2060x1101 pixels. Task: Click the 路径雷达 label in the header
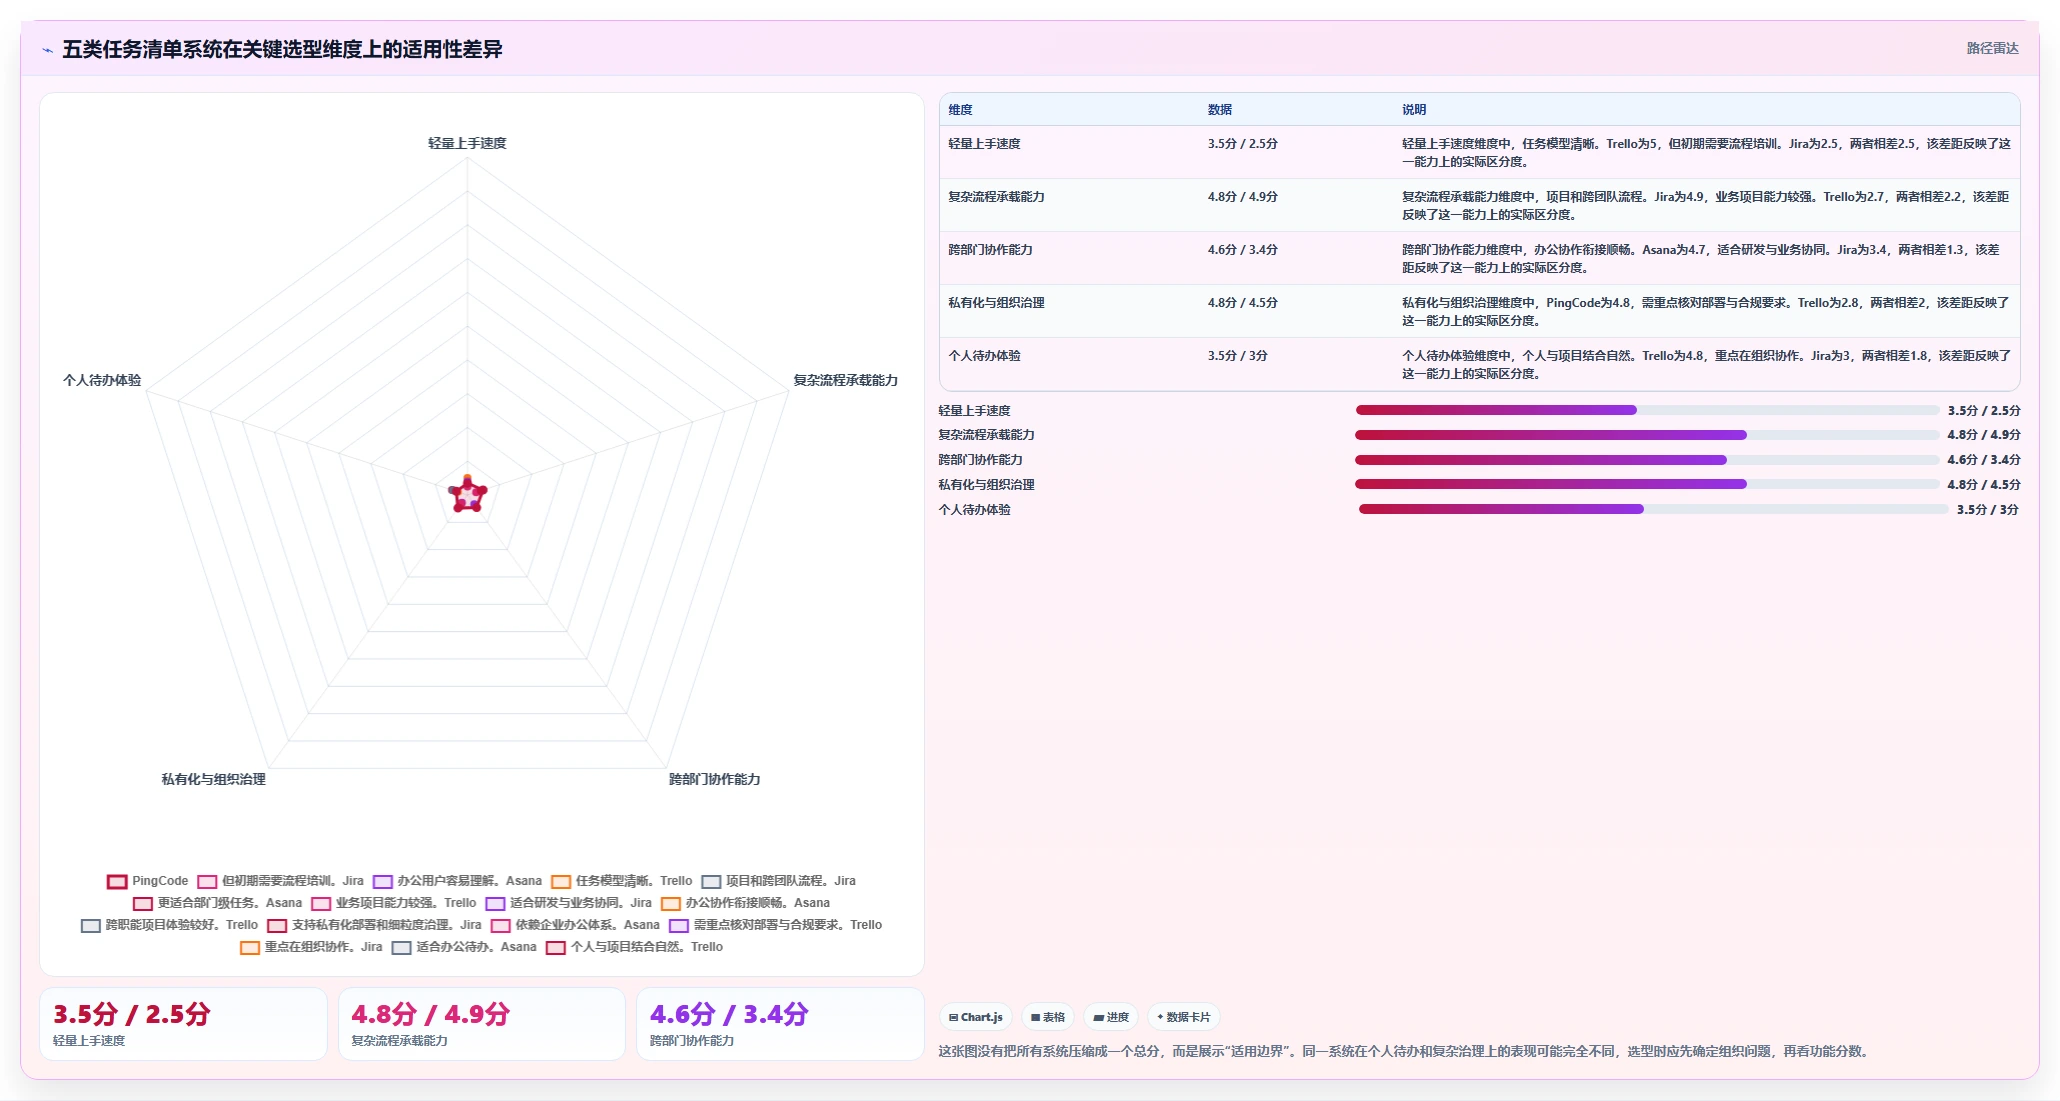pyautogui.click(x=1992, y=48)
